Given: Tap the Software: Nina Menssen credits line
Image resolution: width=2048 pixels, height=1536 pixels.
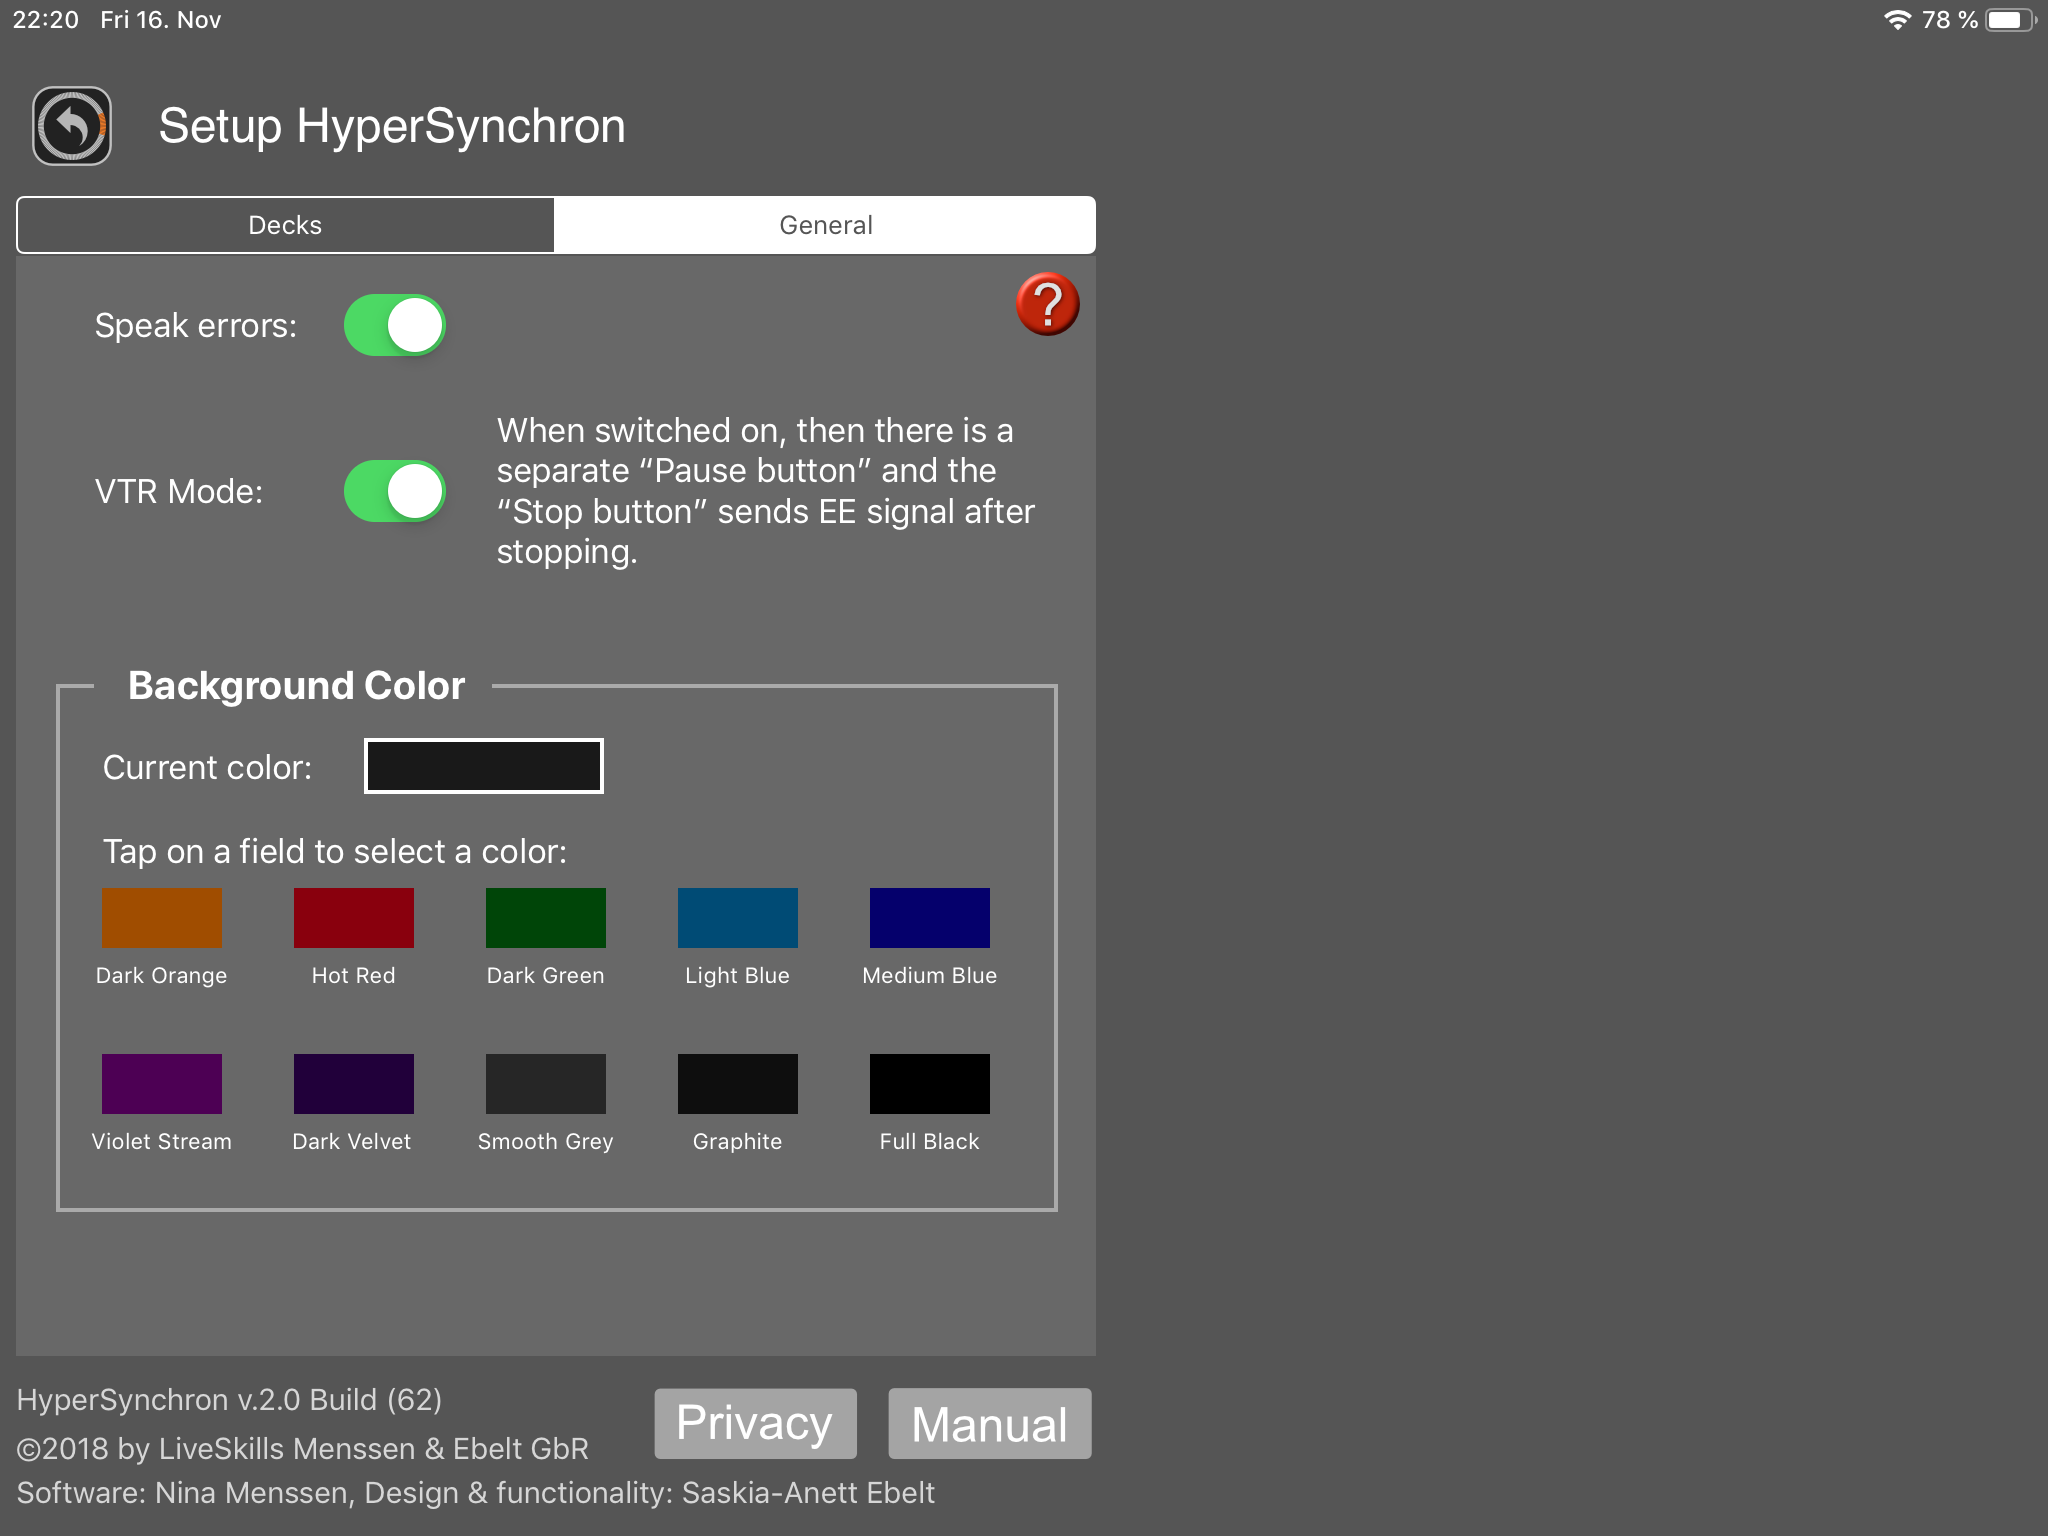Looking at the screenshot, I should tap(476, 1493).
